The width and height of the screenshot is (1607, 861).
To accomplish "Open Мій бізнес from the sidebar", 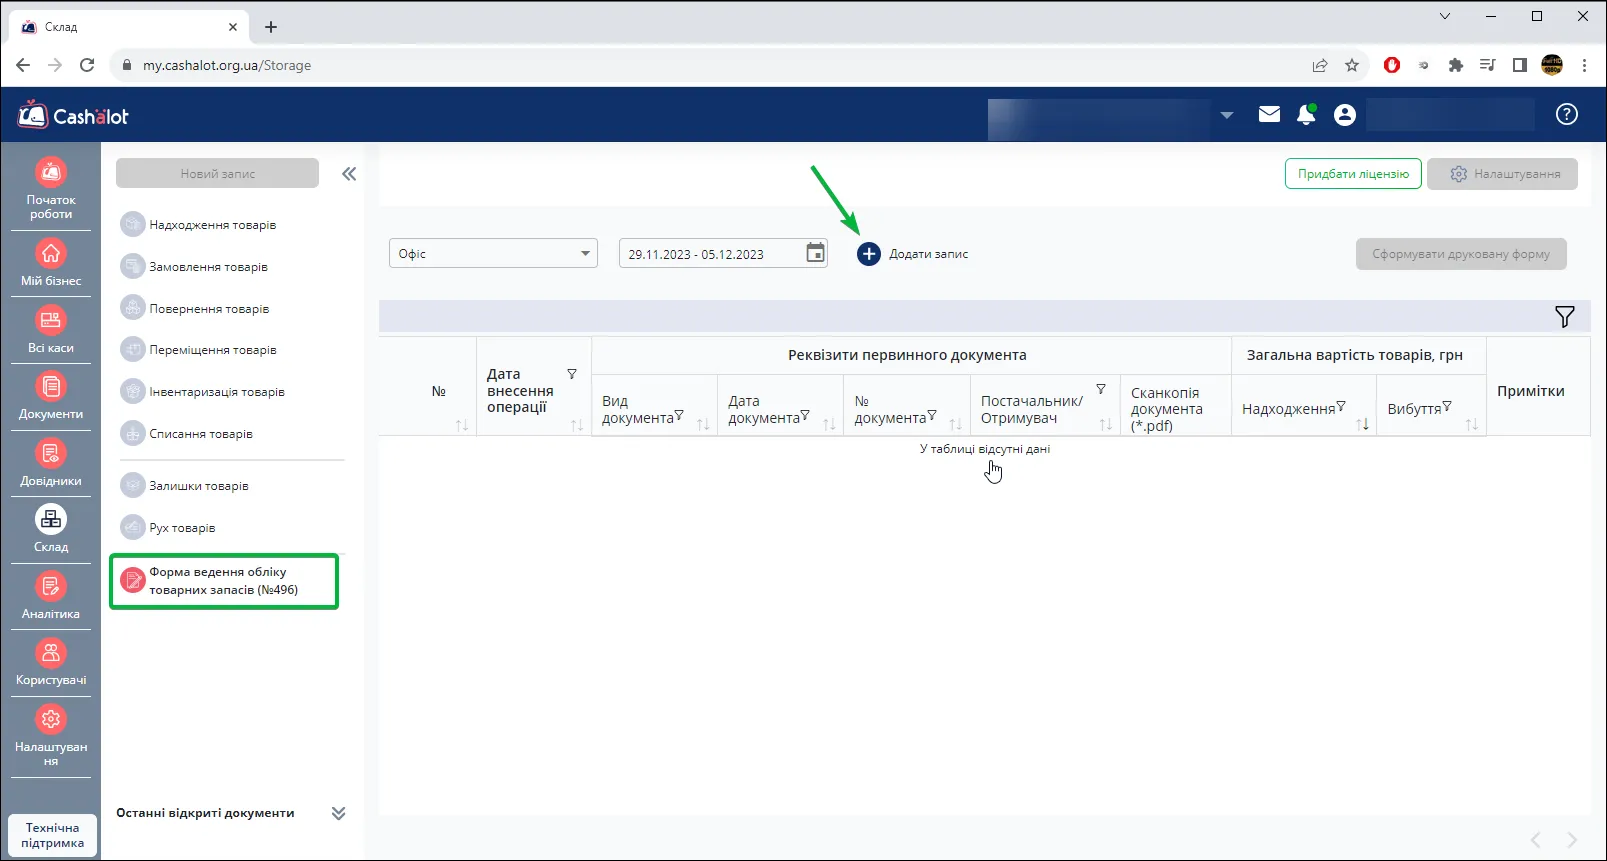I will pos(51,263).
